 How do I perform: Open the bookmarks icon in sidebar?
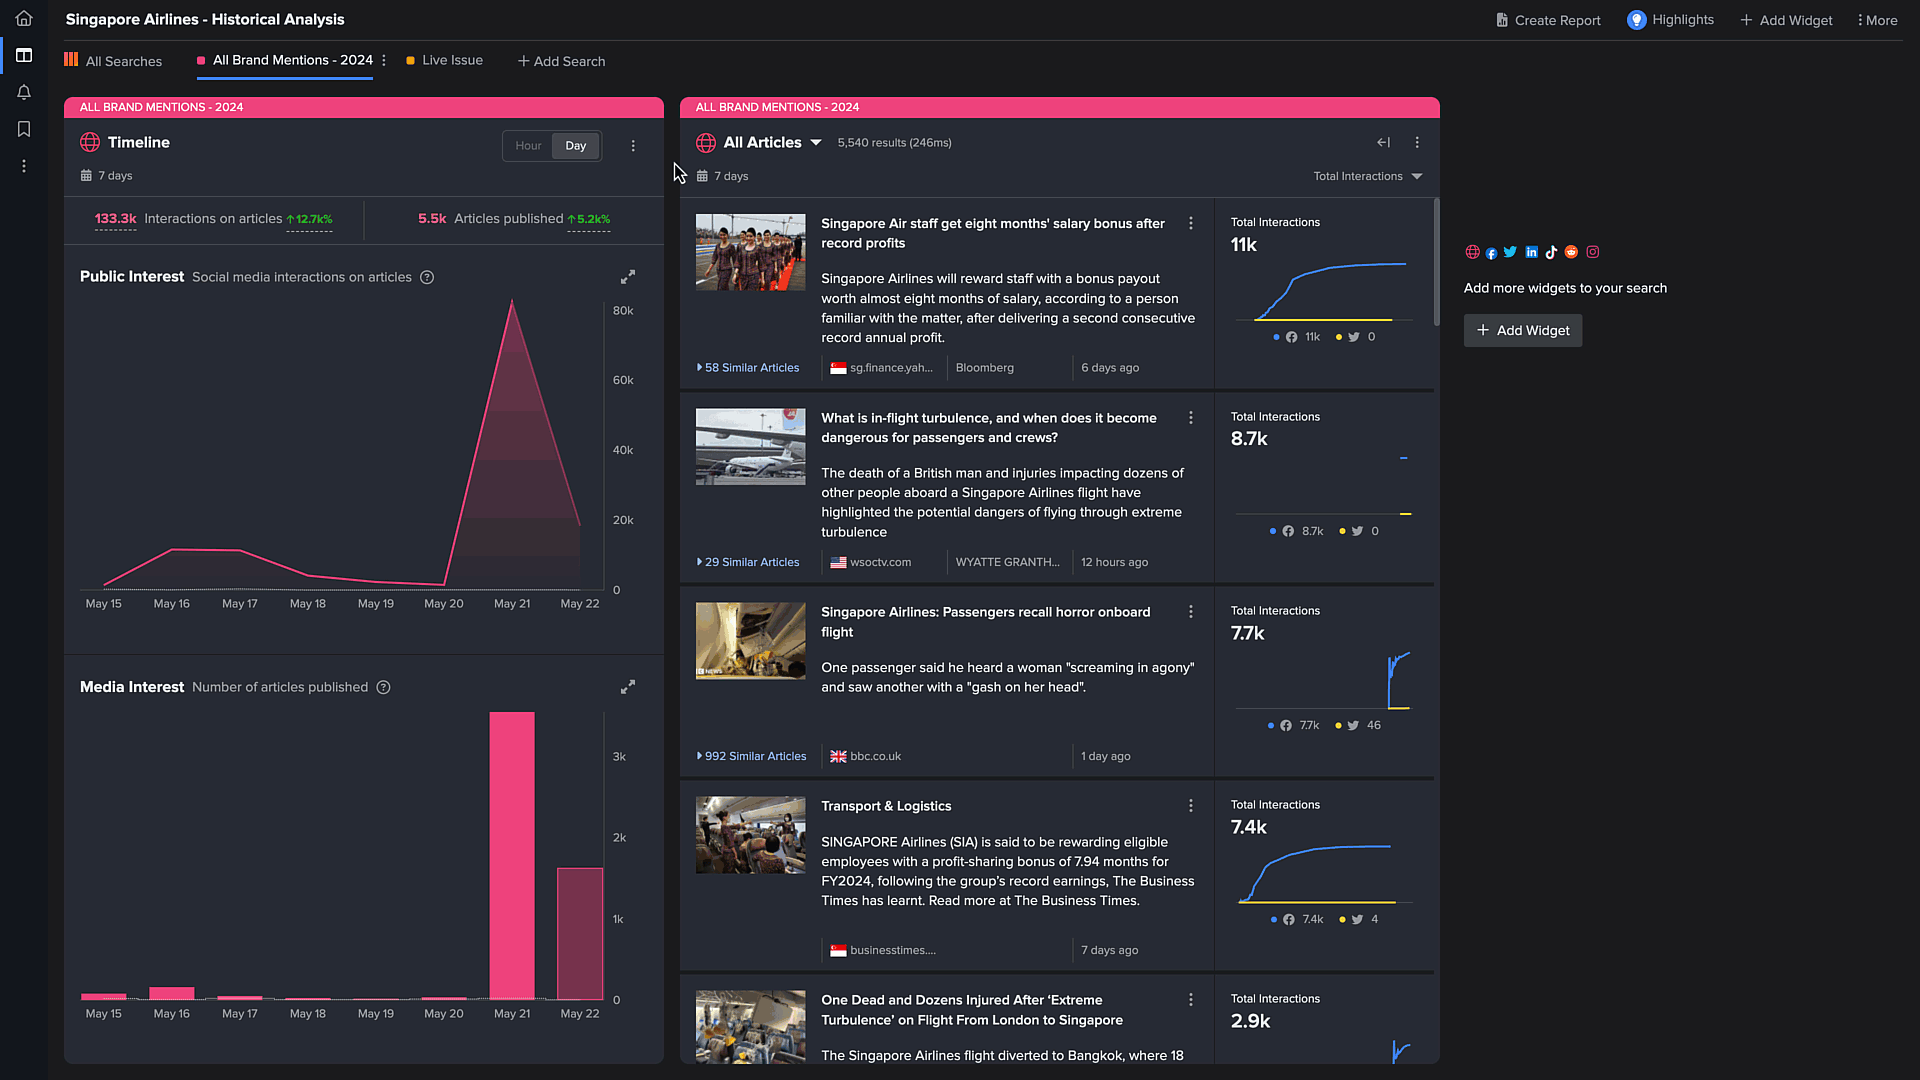[24, 129]
